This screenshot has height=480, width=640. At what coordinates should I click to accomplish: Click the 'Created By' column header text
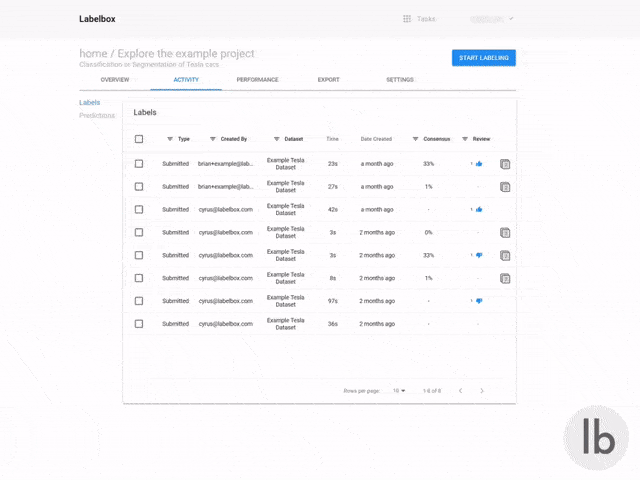(x=234, y=139)
